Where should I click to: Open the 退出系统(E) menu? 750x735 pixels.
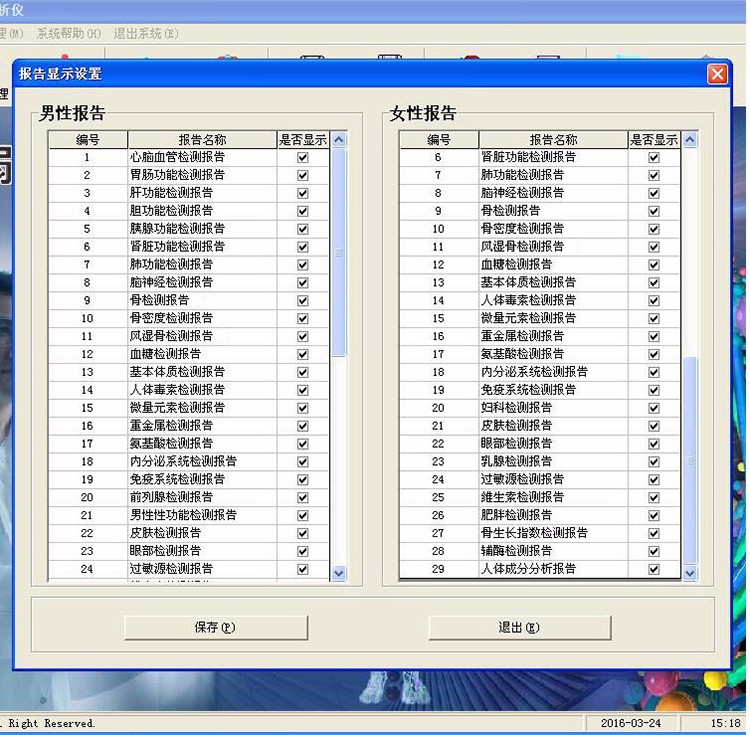[146, 33]
